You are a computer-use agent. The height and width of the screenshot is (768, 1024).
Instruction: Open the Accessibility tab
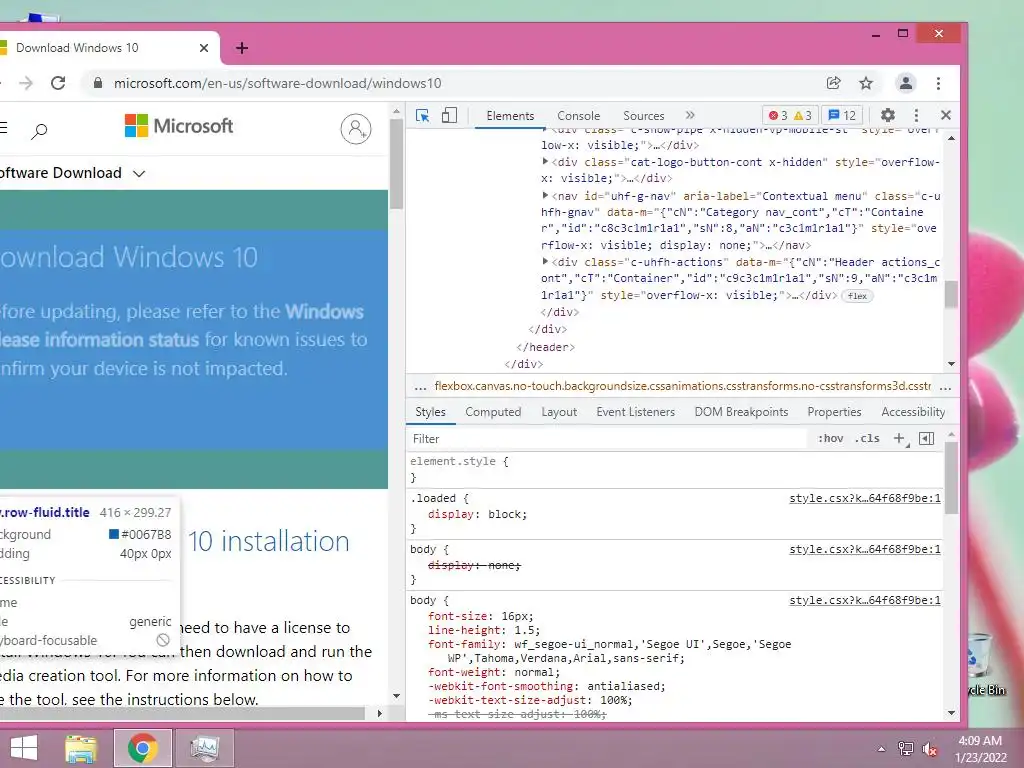[x=913, y=412]
